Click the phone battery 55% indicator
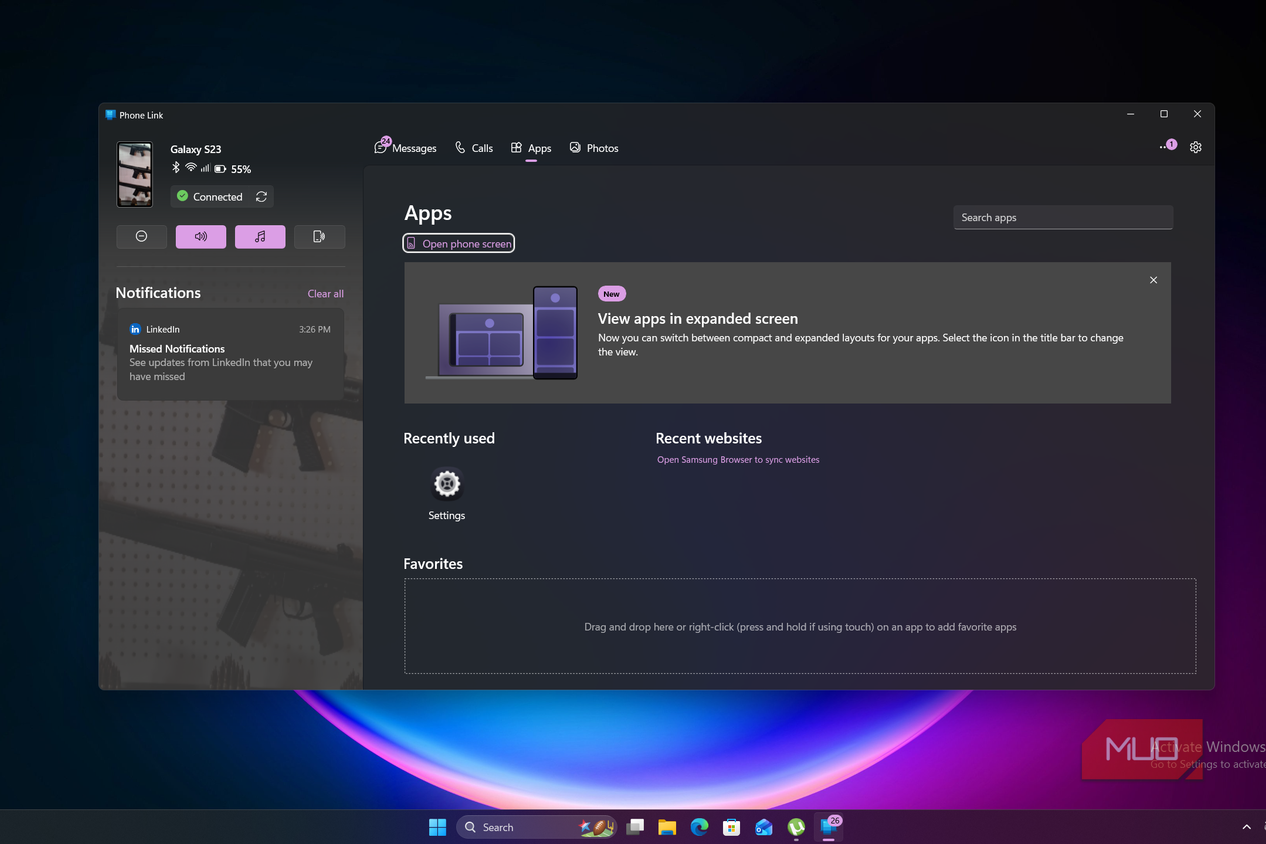Viewport: 1266px width, 844px height. tap(233, 169)
